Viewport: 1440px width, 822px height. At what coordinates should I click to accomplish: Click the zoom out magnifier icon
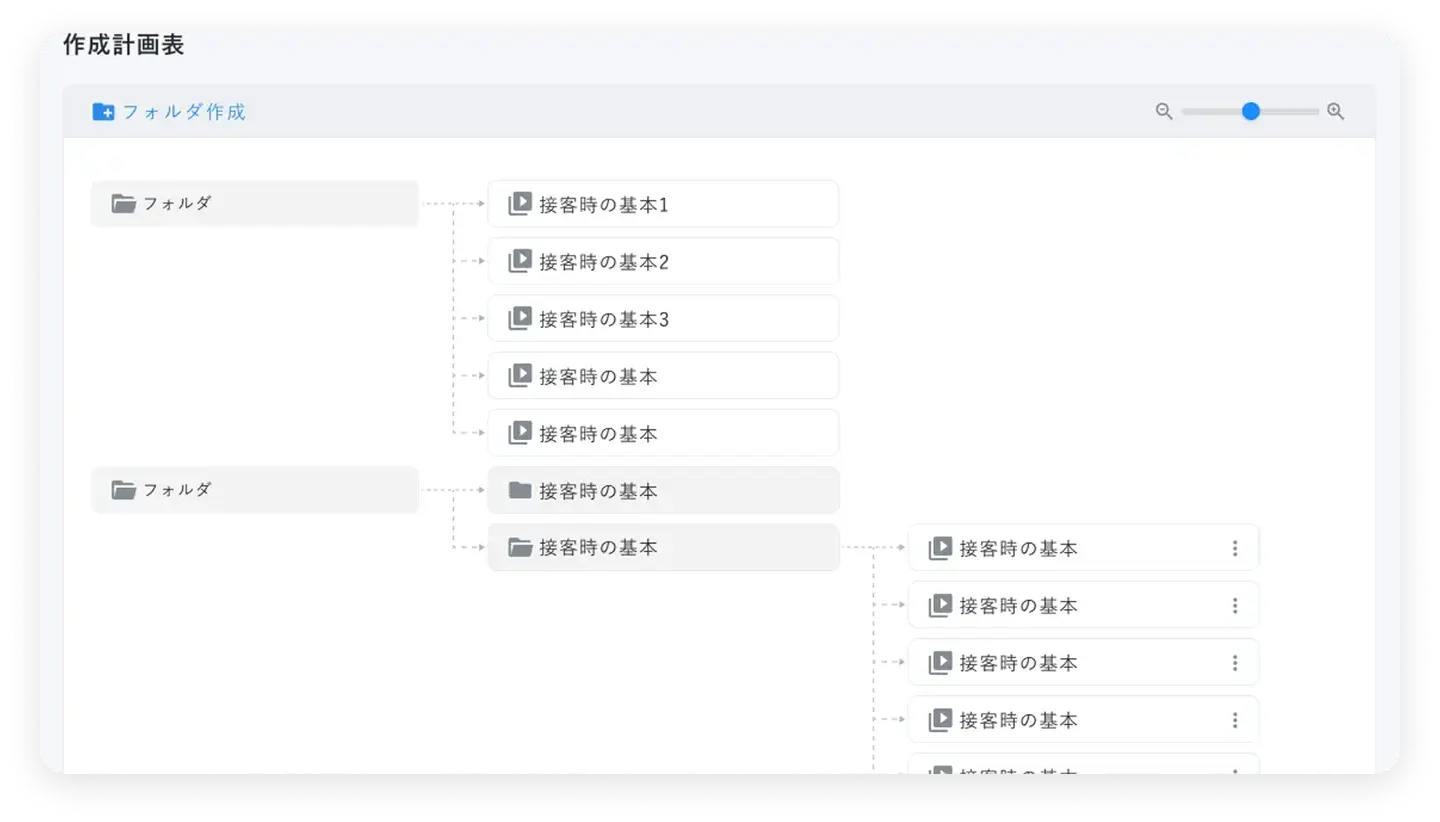1164,112
